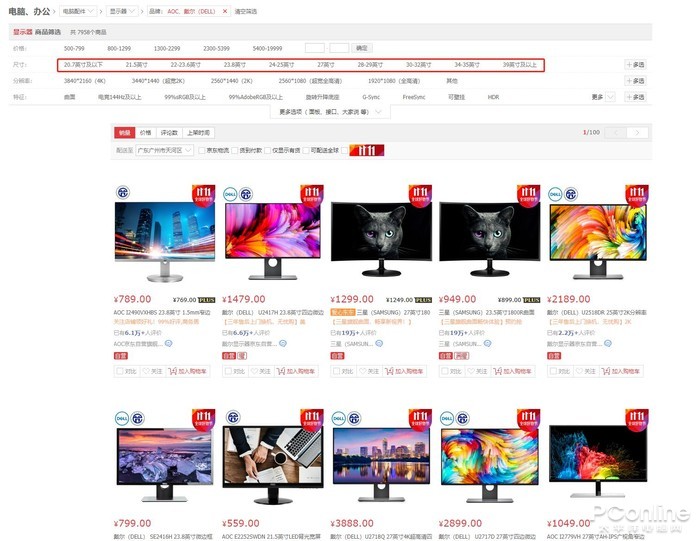
Task: Sort results by 评论数 tab
Action: pos(169,133)
